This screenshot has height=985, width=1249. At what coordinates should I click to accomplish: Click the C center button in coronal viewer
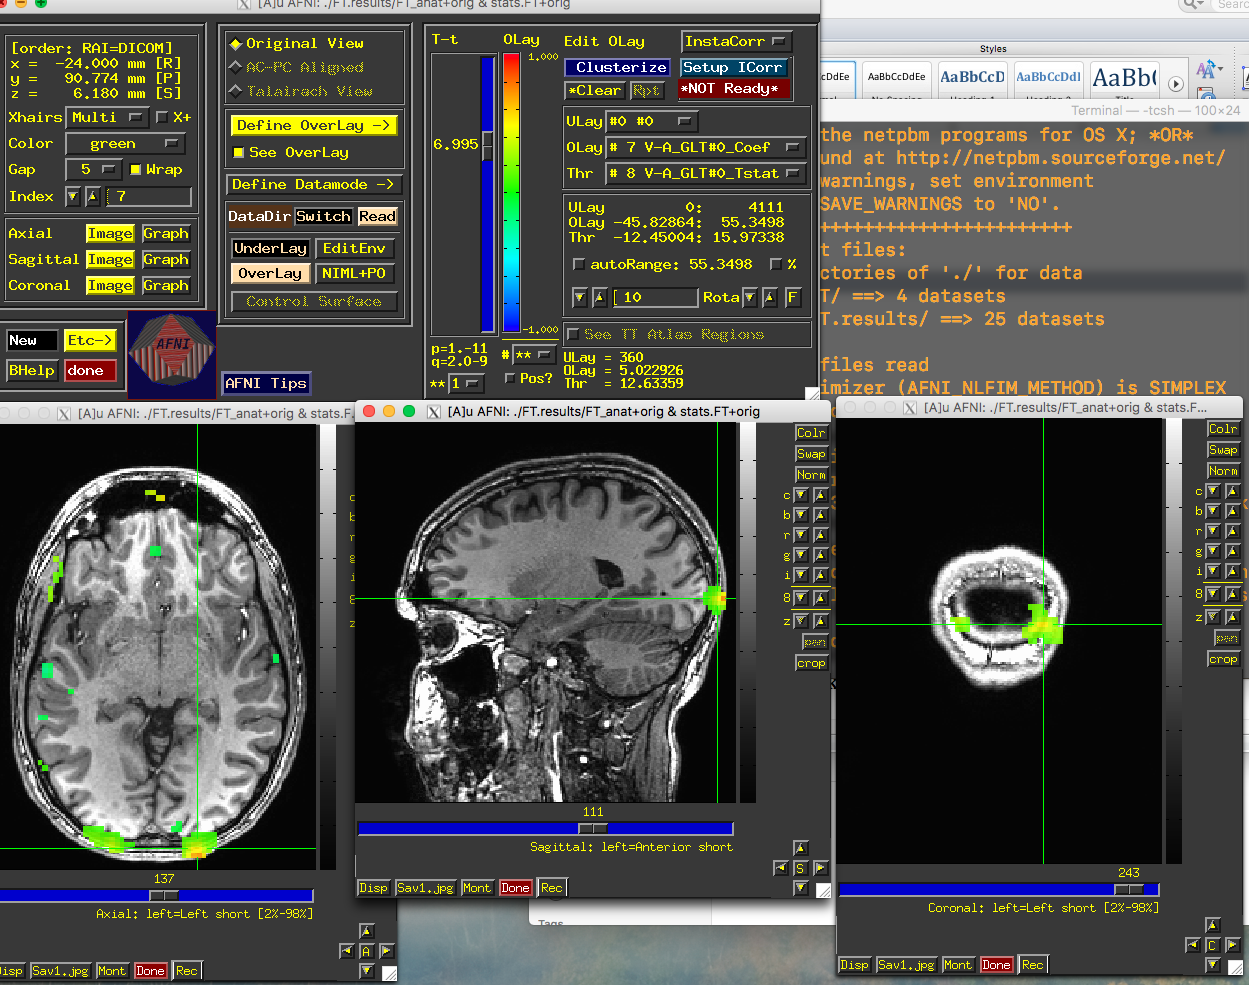point(1212,945)
